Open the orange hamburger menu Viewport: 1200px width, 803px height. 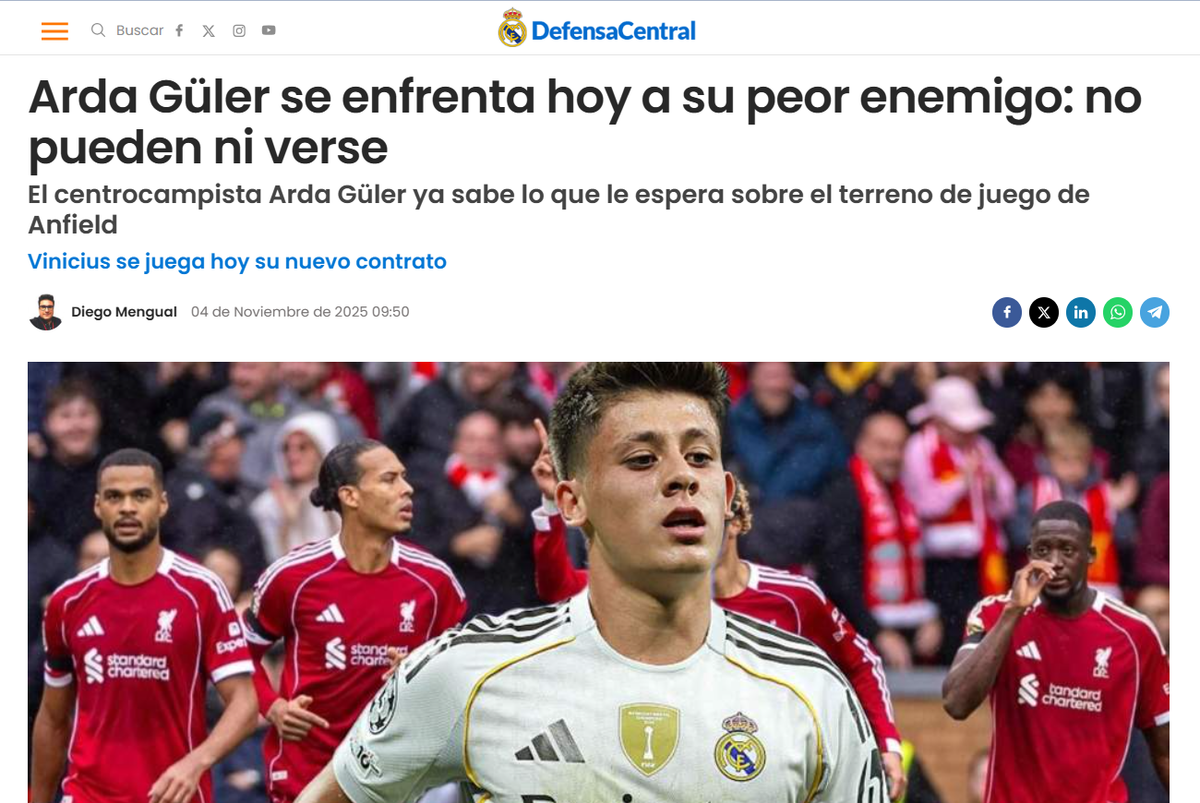pos(55,31)
